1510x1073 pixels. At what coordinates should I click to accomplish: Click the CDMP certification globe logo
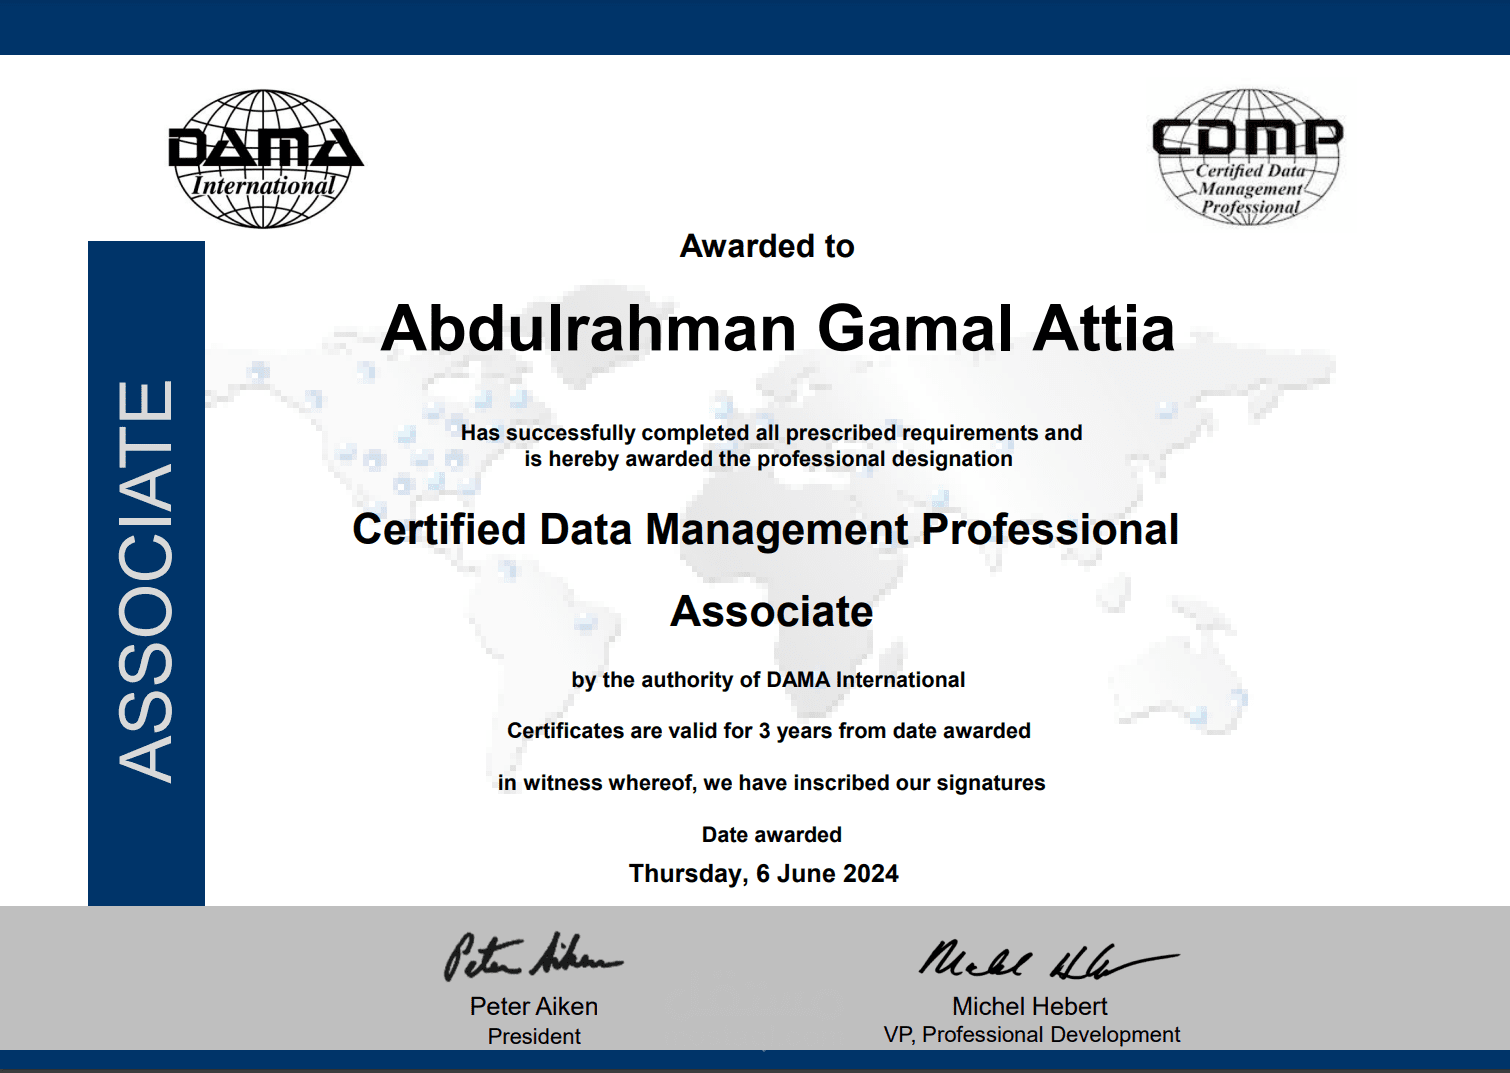[1247, 157]
